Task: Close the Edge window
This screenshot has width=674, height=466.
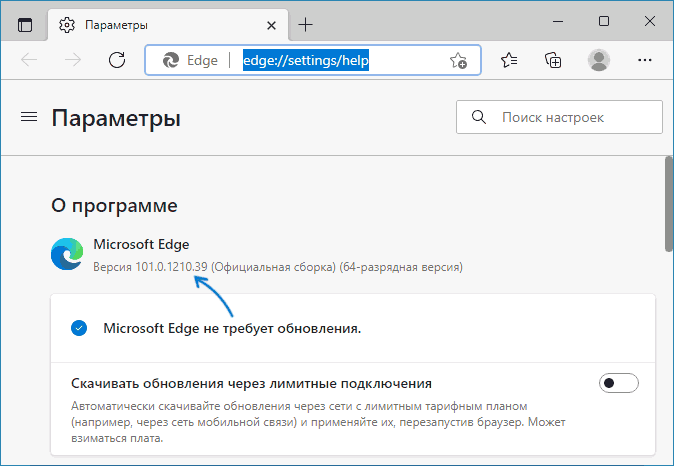Action: coord(650,21)
